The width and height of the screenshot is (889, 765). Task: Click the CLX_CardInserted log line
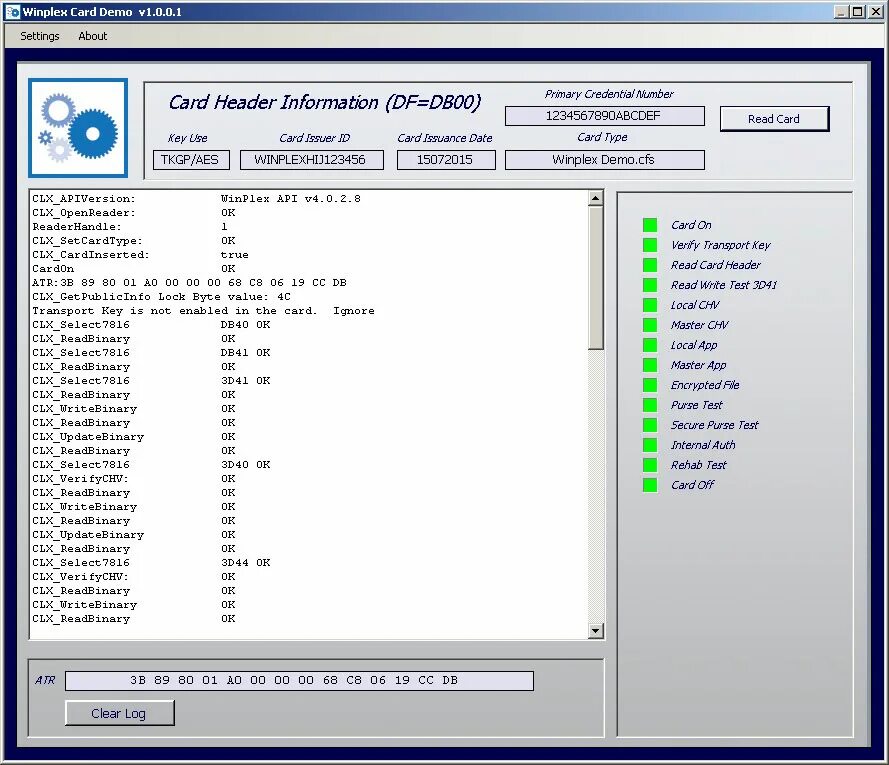(140, 255)
